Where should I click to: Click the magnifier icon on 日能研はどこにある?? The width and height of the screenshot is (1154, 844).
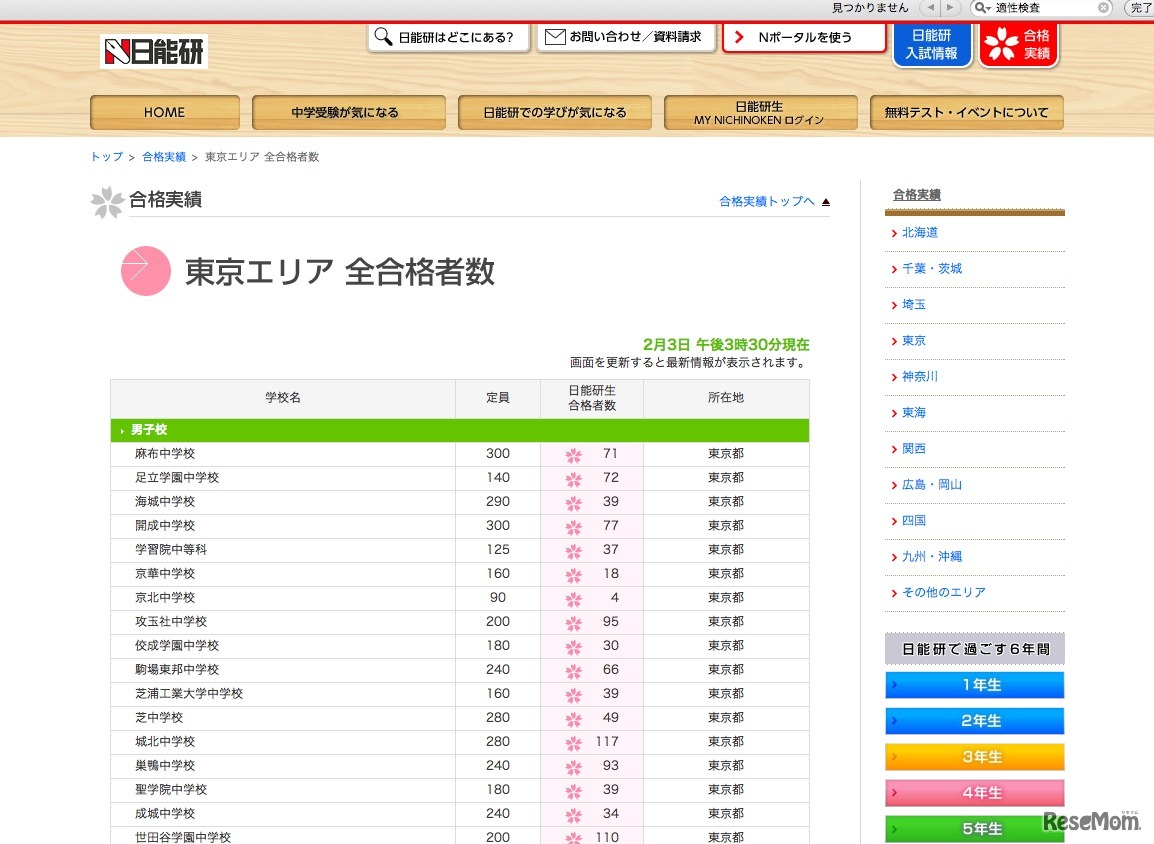point(383,38)
